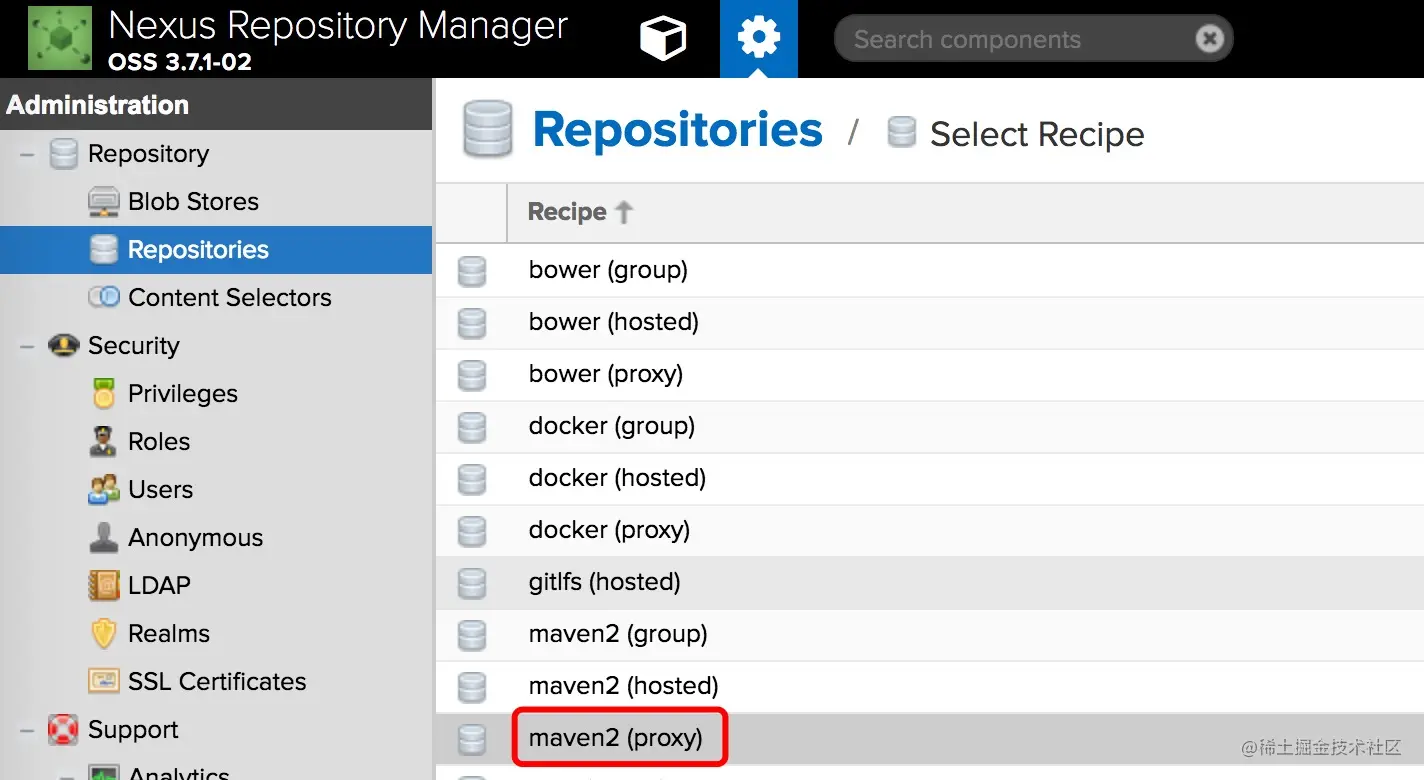Click the Administration gear icon
The height and width of the screenshot is (780, 1424).
(758, 39)
